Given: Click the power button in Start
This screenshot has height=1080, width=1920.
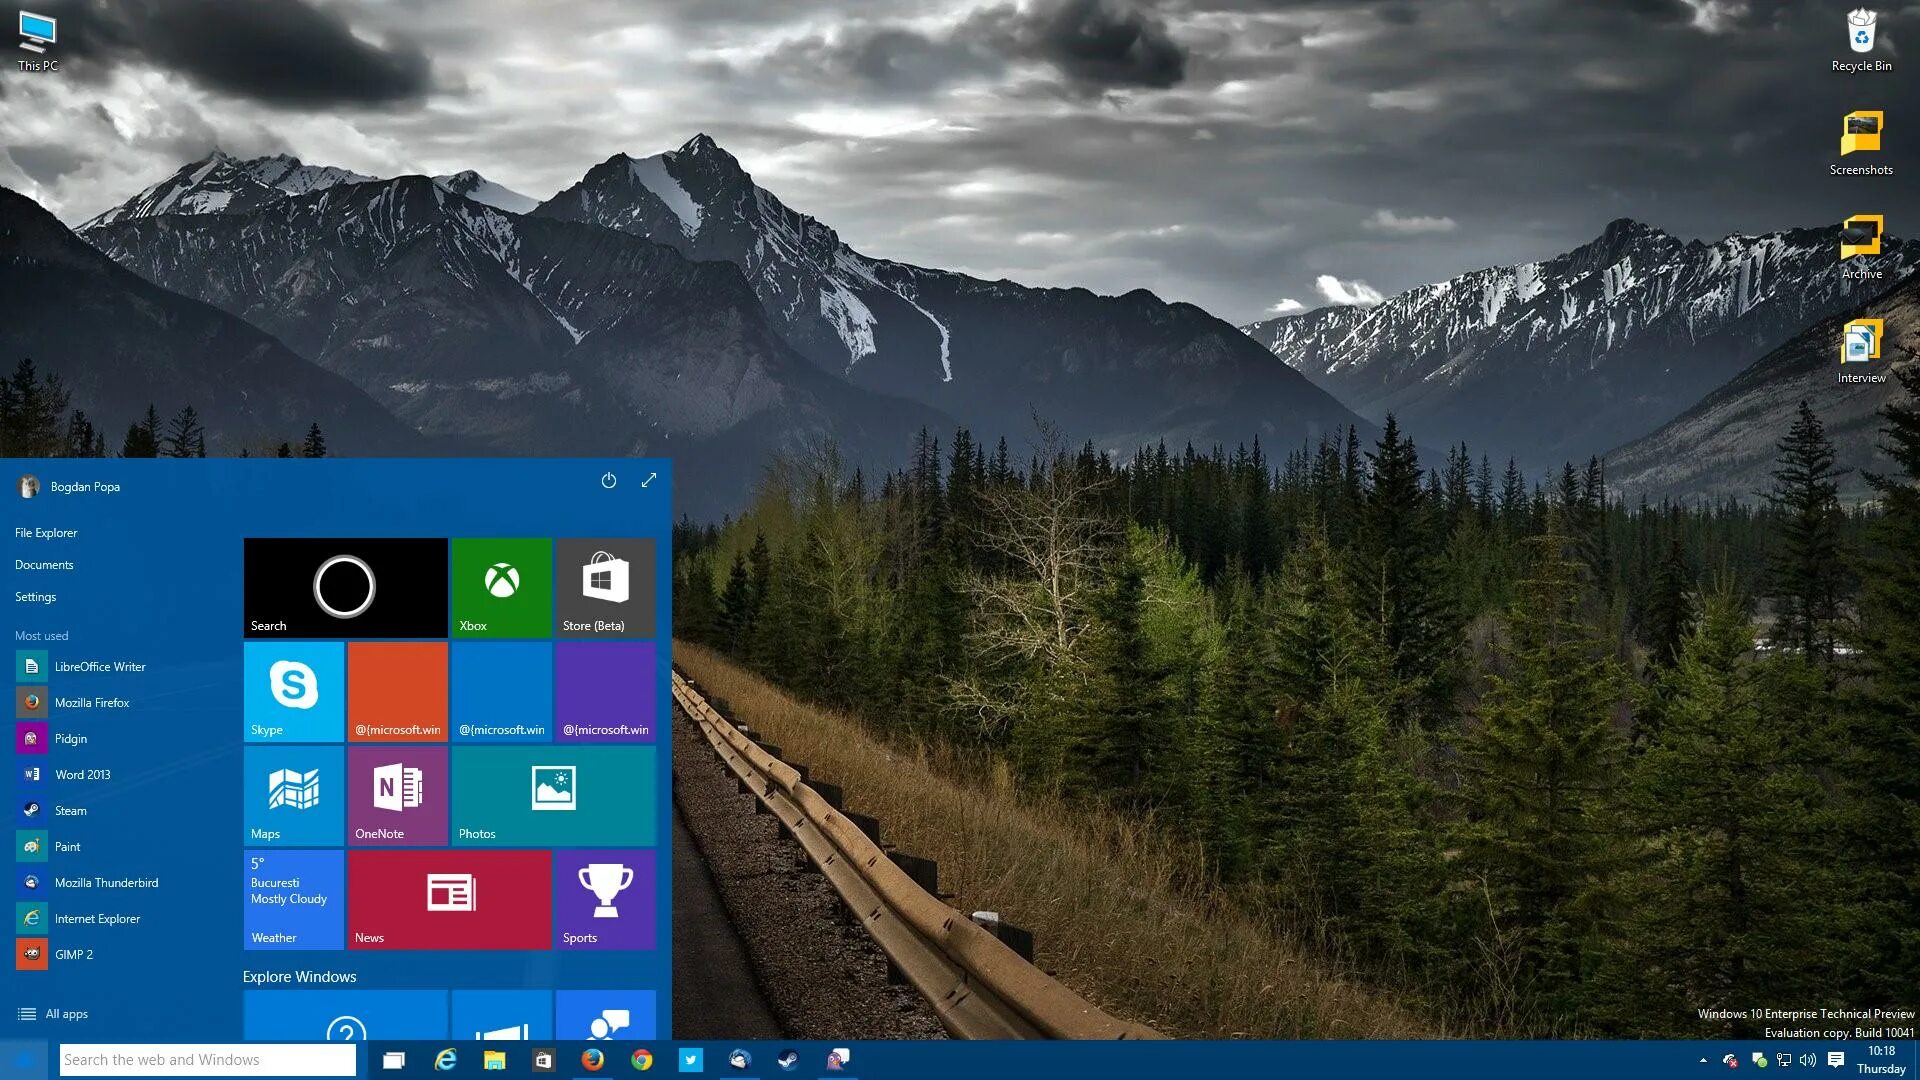Looking at the screenshot, I should coord(608,480).
